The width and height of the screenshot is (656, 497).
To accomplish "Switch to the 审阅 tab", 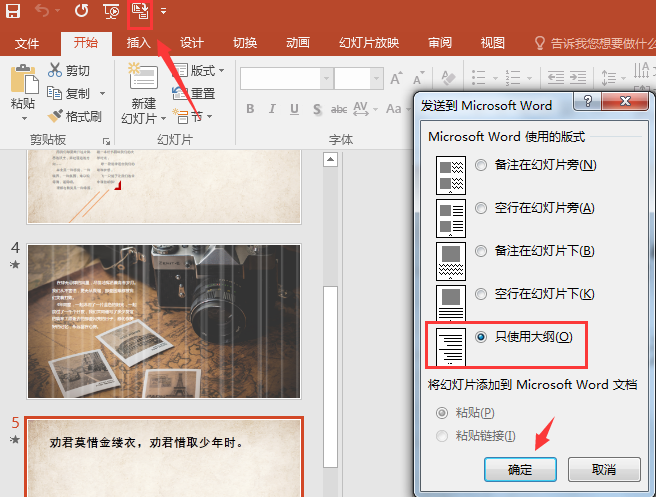I will point(440,43).
